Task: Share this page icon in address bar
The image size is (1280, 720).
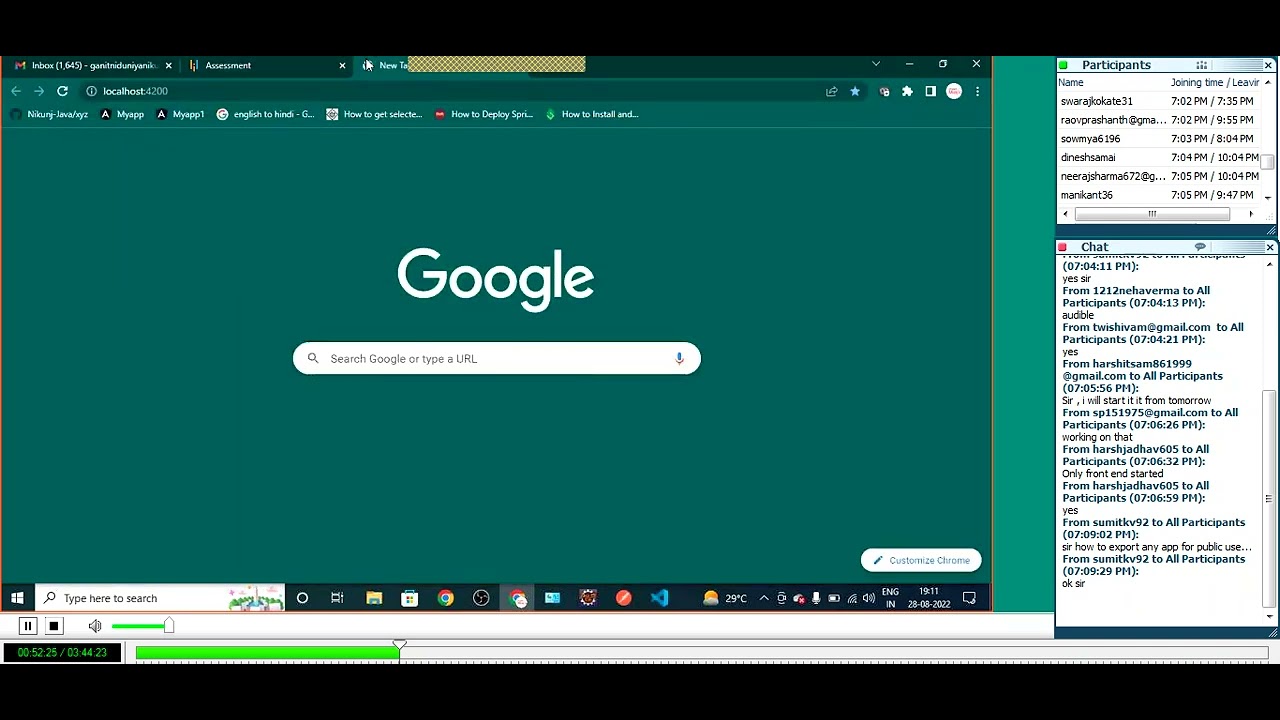Action: tap(831, 91)
